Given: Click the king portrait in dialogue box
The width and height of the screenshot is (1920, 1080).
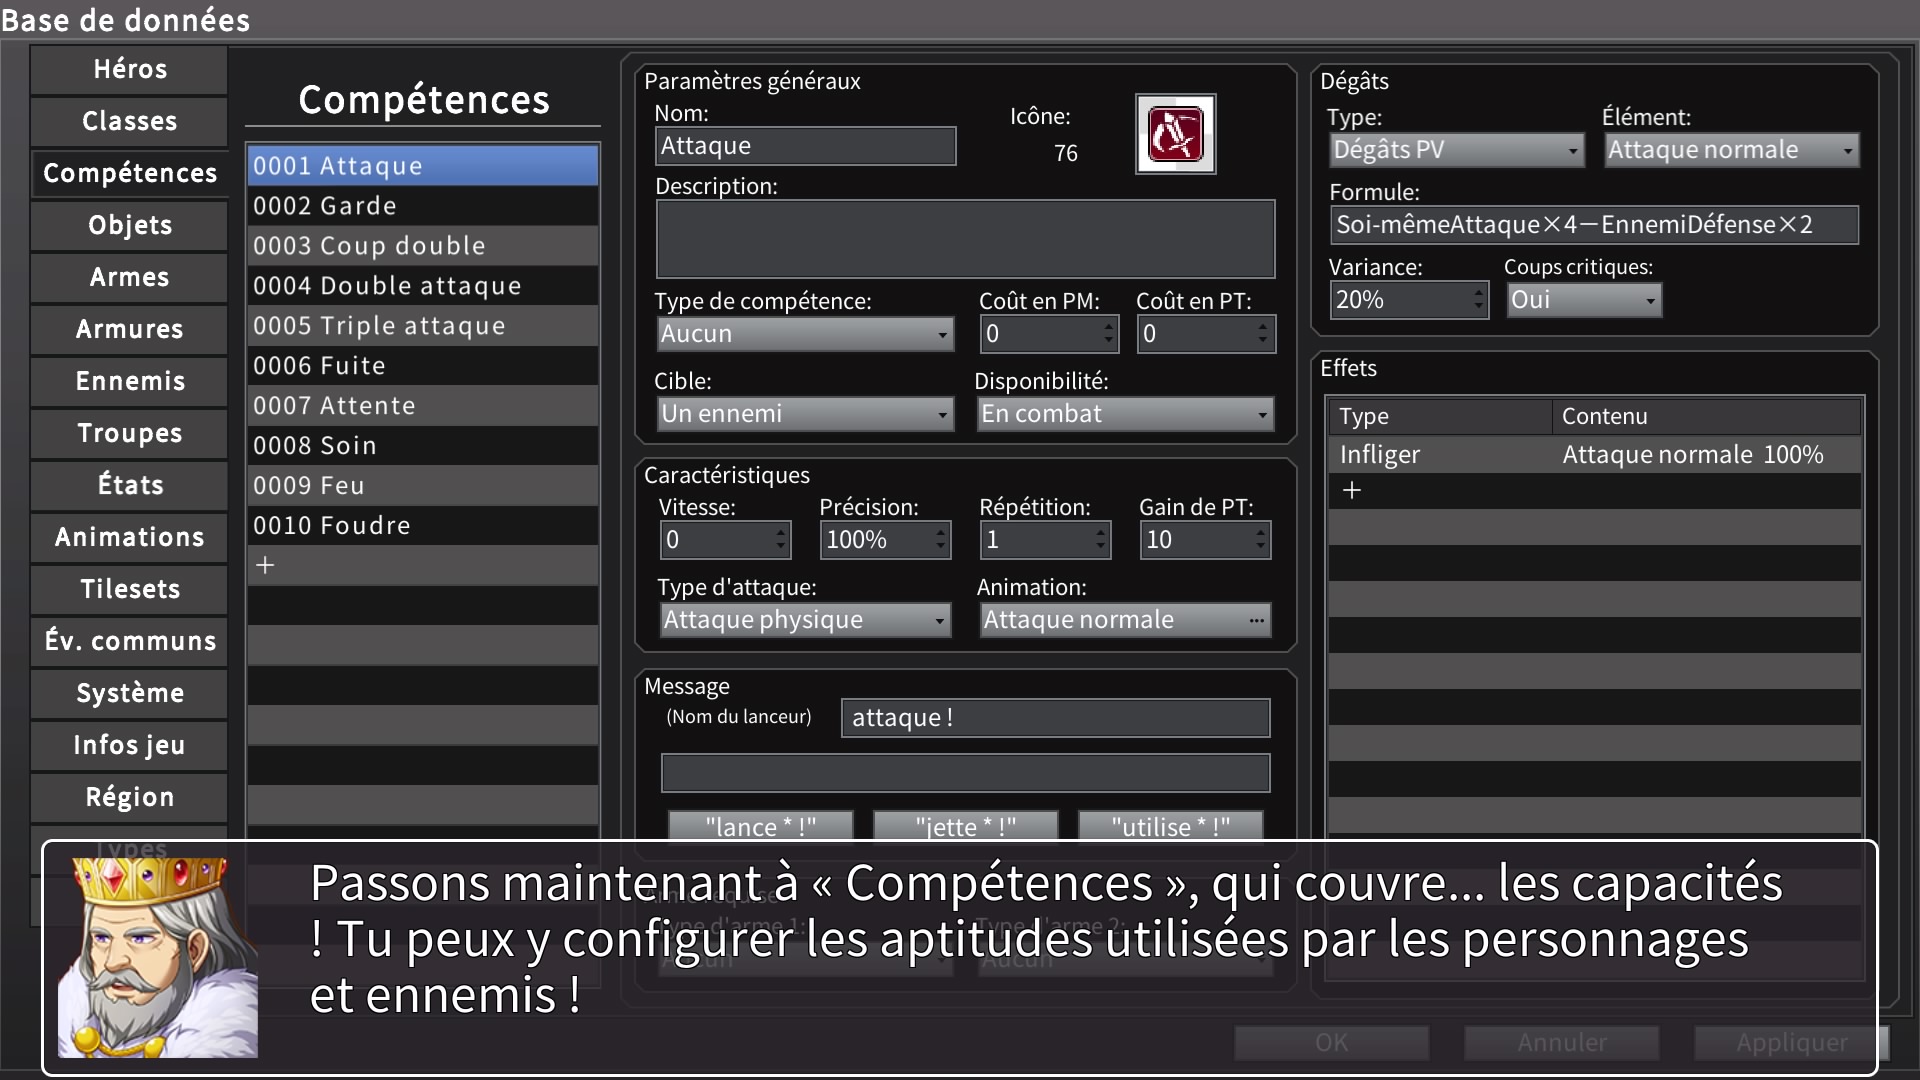Looking at the screenshot, I should tap(158, 958).
